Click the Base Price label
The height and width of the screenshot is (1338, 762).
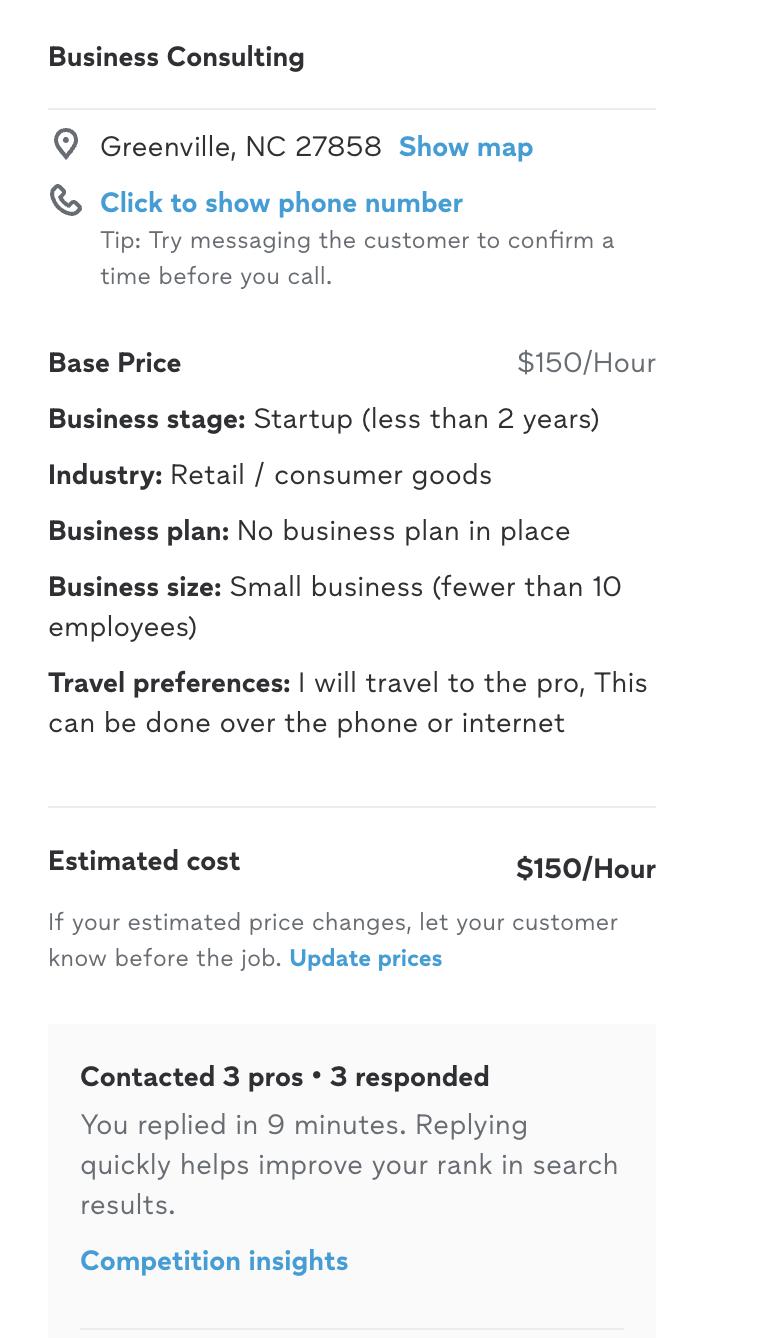(x=115, y=363)
